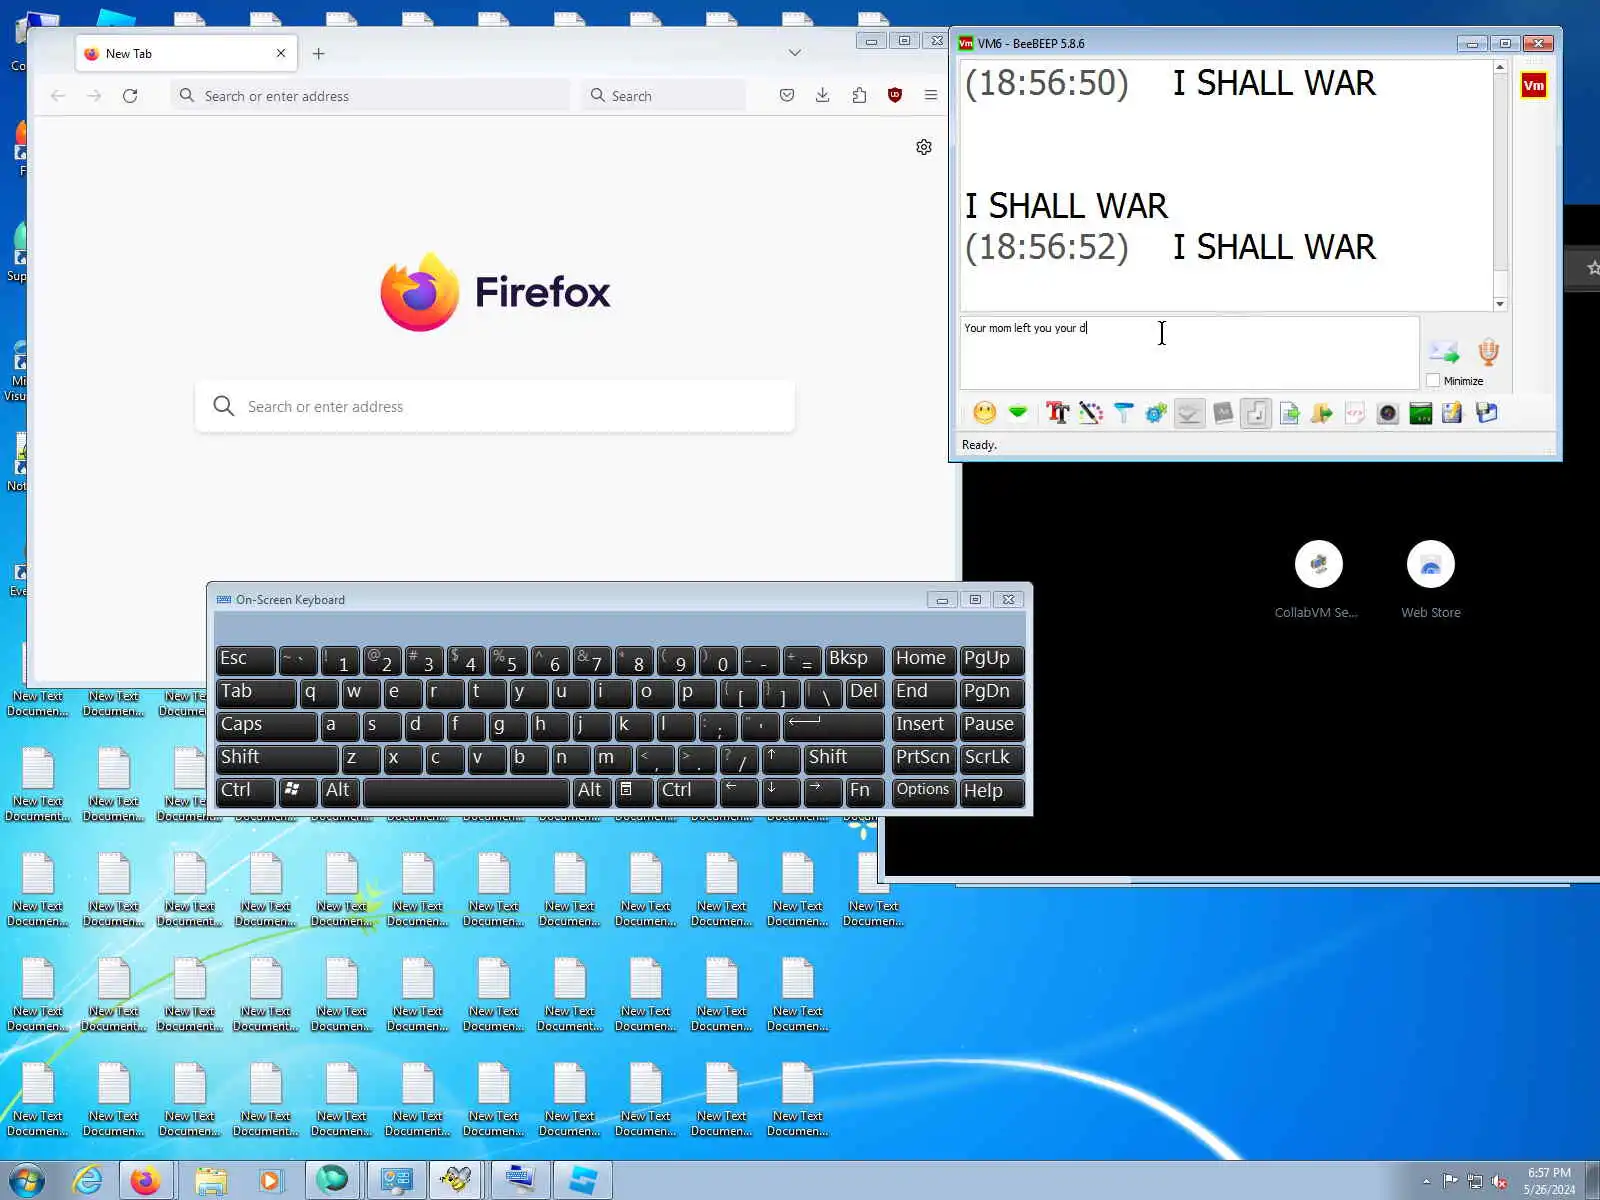The image size is (1600, 1200).
Task: Open the Firefox hamburger menu
Action: (931, 96)
